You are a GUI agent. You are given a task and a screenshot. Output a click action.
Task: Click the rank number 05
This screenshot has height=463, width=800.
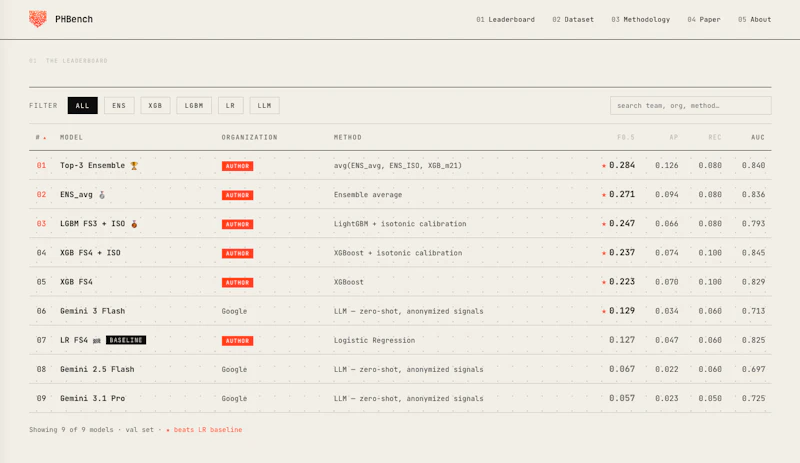click(41, 282)
